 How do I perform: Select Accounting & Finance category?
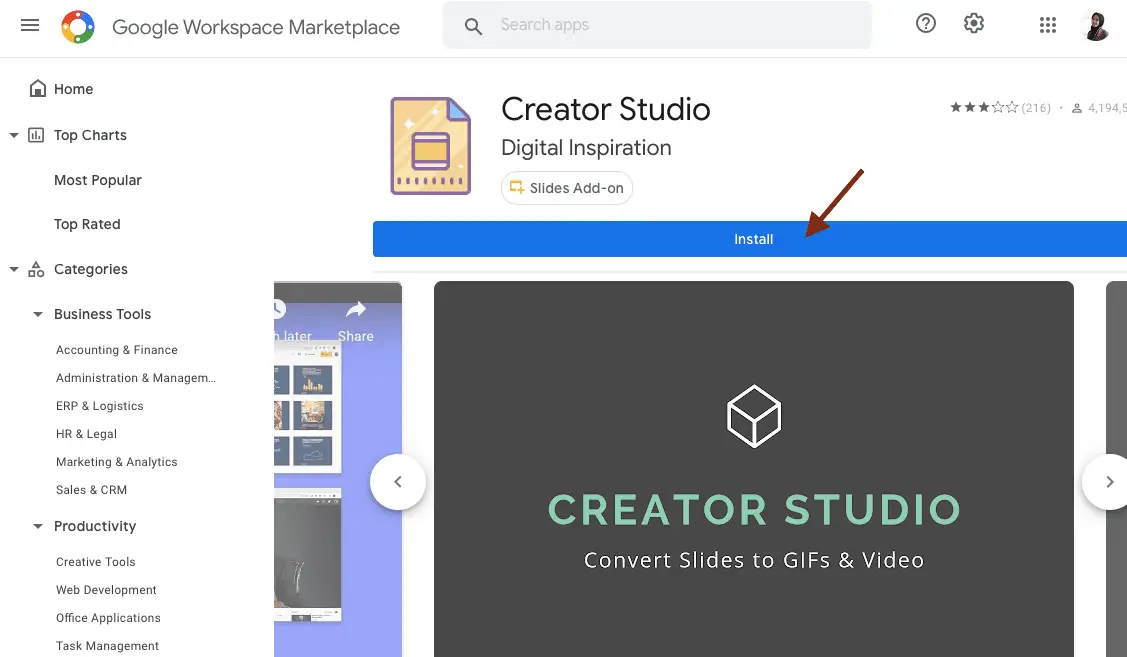pos(116,350)
